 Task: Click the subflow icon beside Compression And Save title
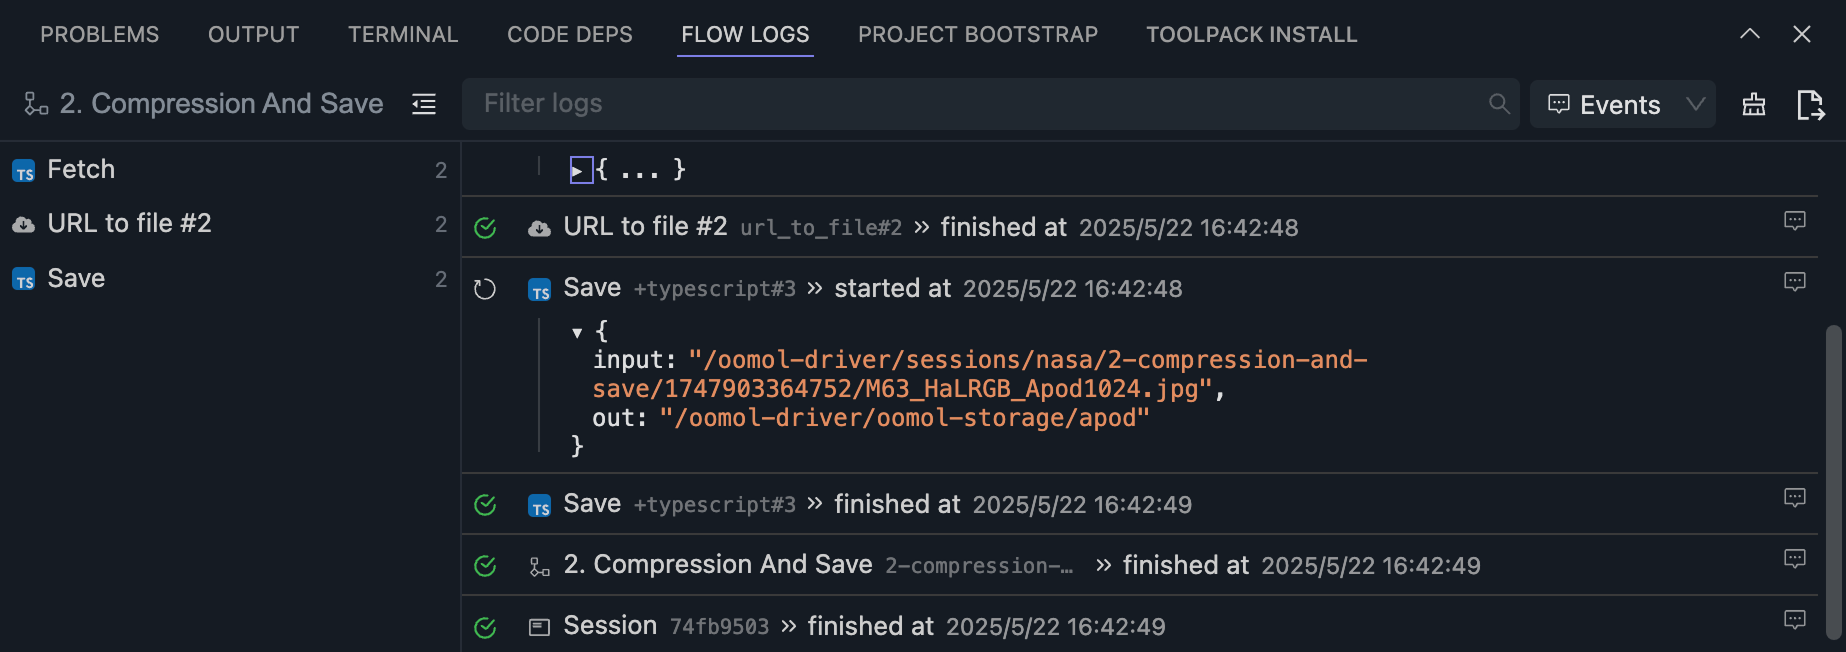(36, 104)
